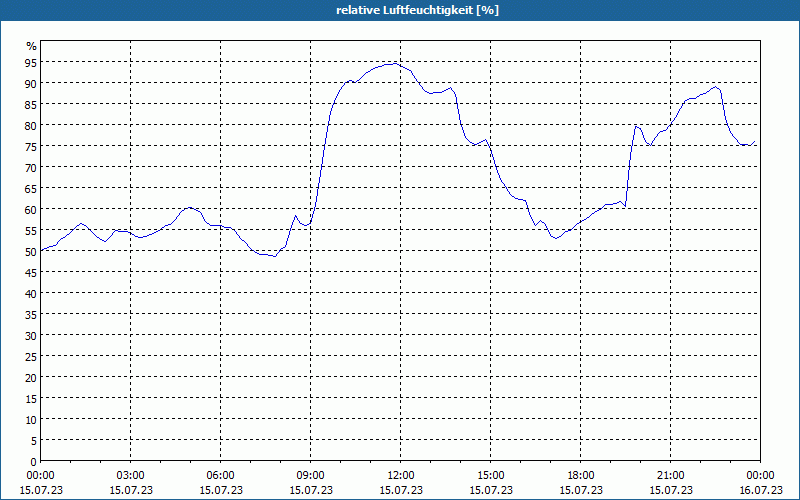
Task: Pick the 18:00 time axis label
Action: pos(581,476)
